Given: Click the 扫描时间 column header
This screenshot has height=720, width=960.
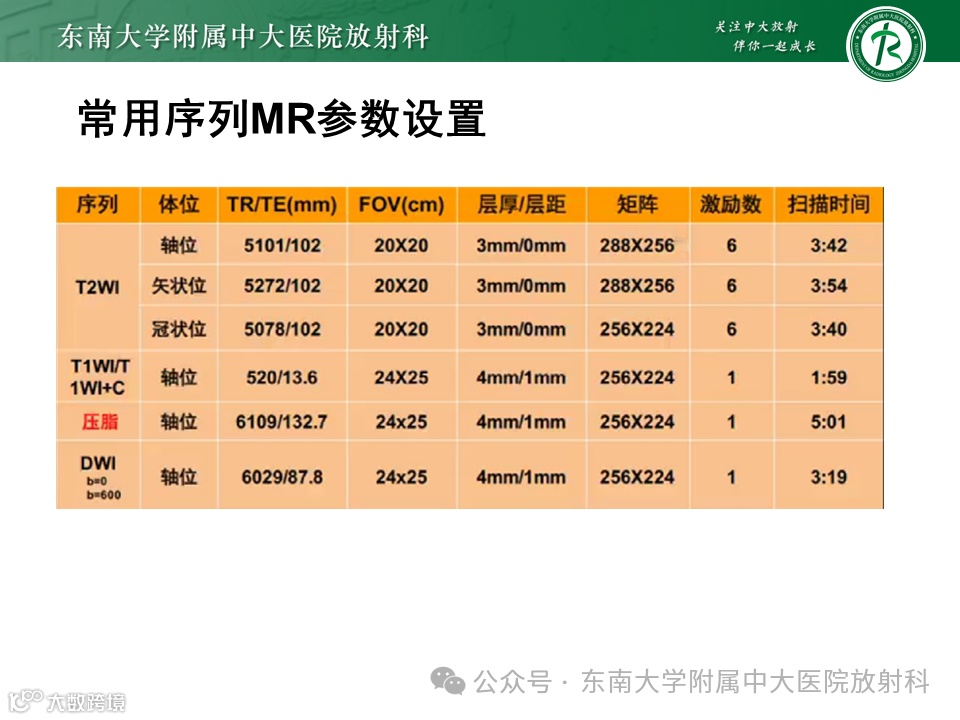Looking at the screenshot, I should (829, 204).
